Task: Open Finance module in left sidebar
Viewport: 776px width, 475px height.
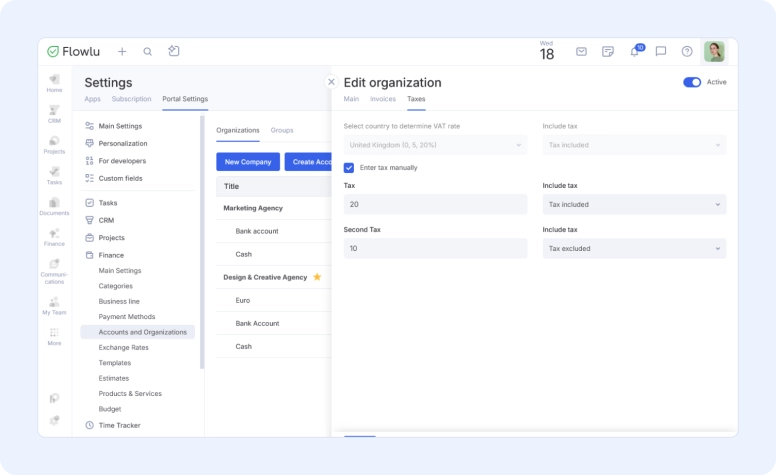Action: [54, 236]
